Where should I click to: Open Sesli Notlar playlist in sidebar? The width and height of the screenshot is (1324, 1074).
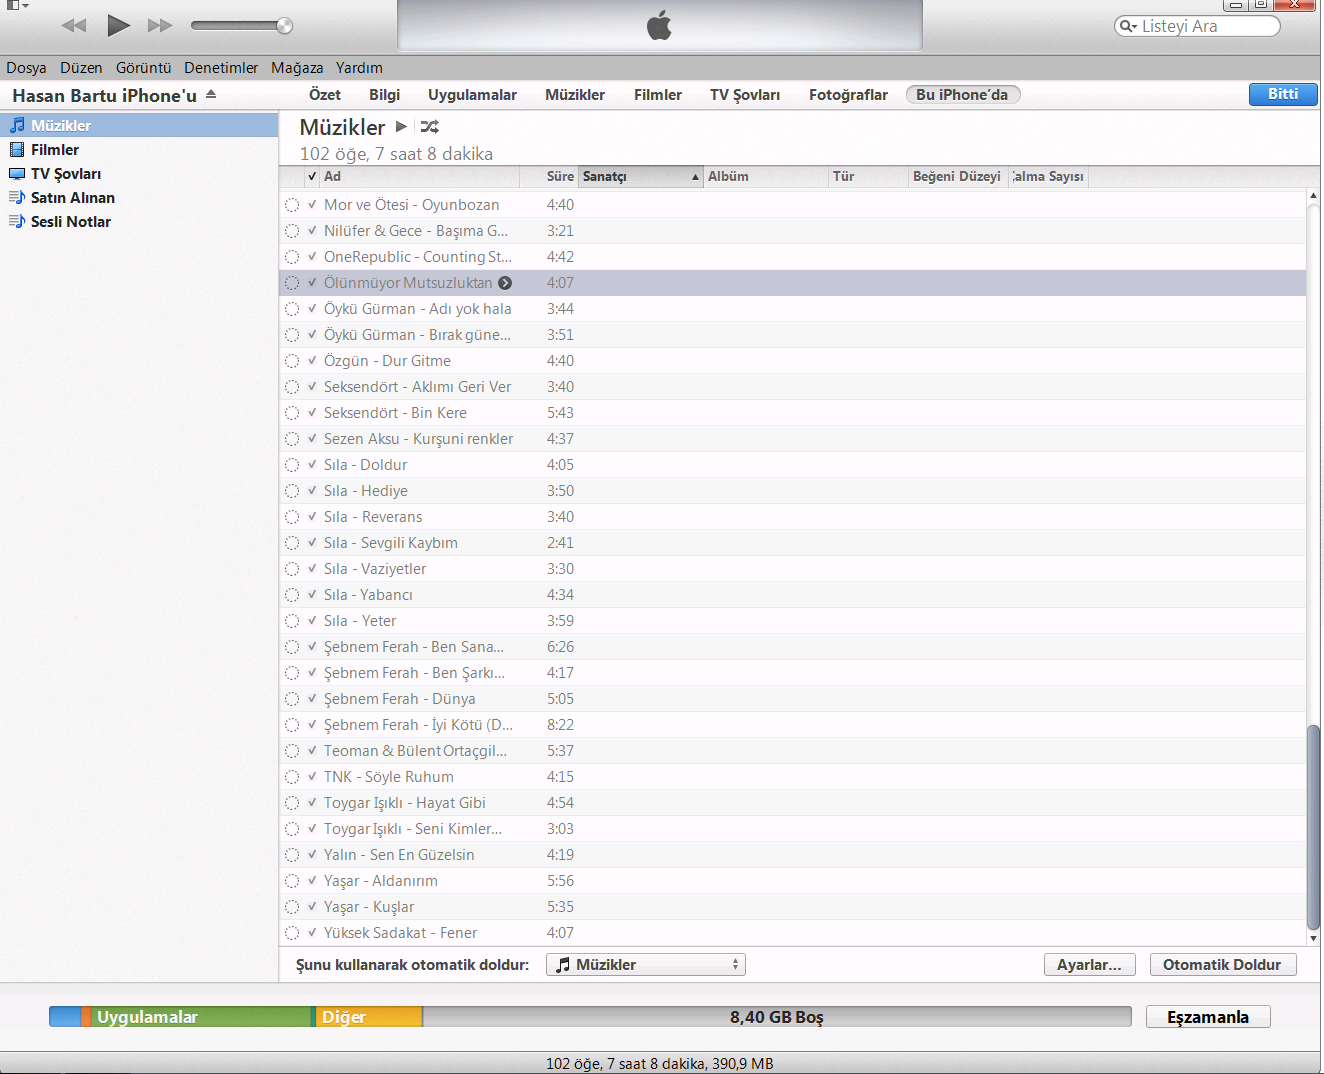tap(139, 221)
